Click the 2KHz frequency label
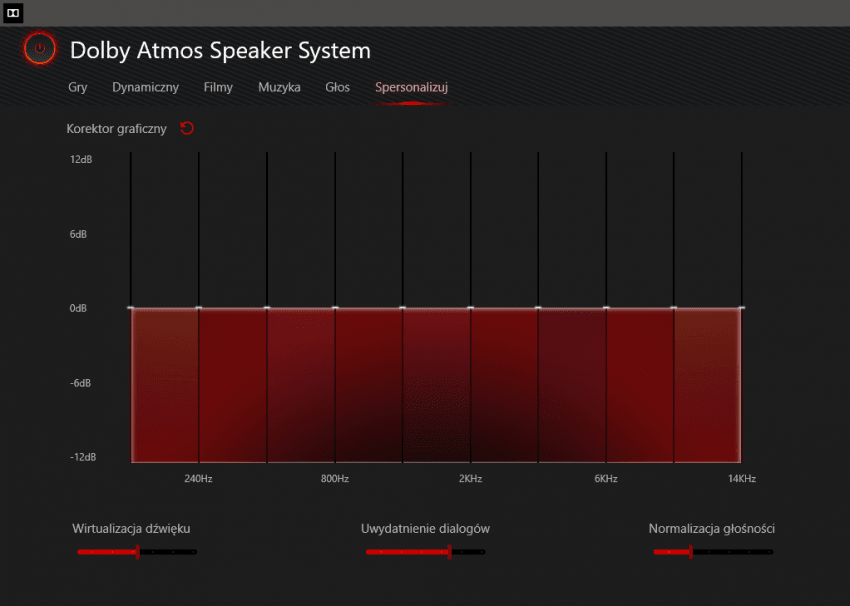 coord(471,479)
